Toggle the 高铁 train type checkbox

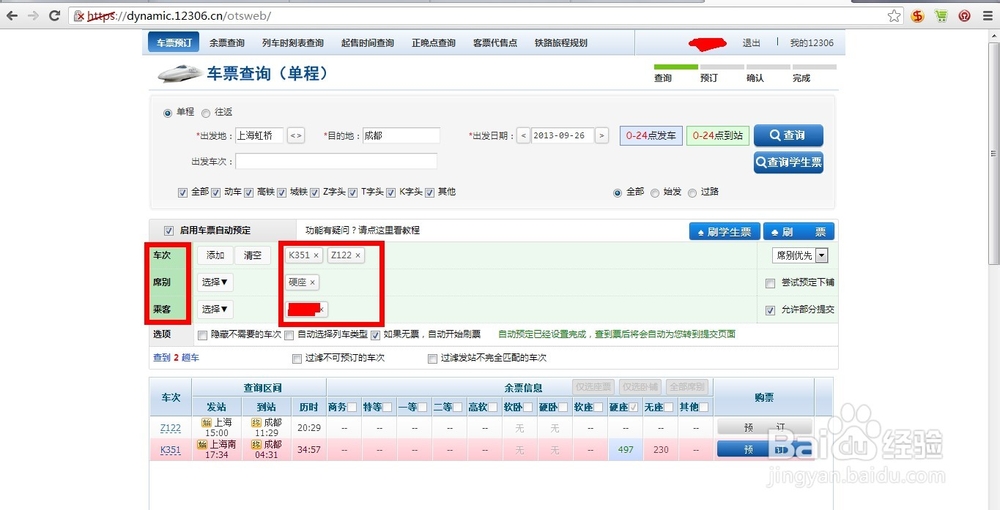249,193
